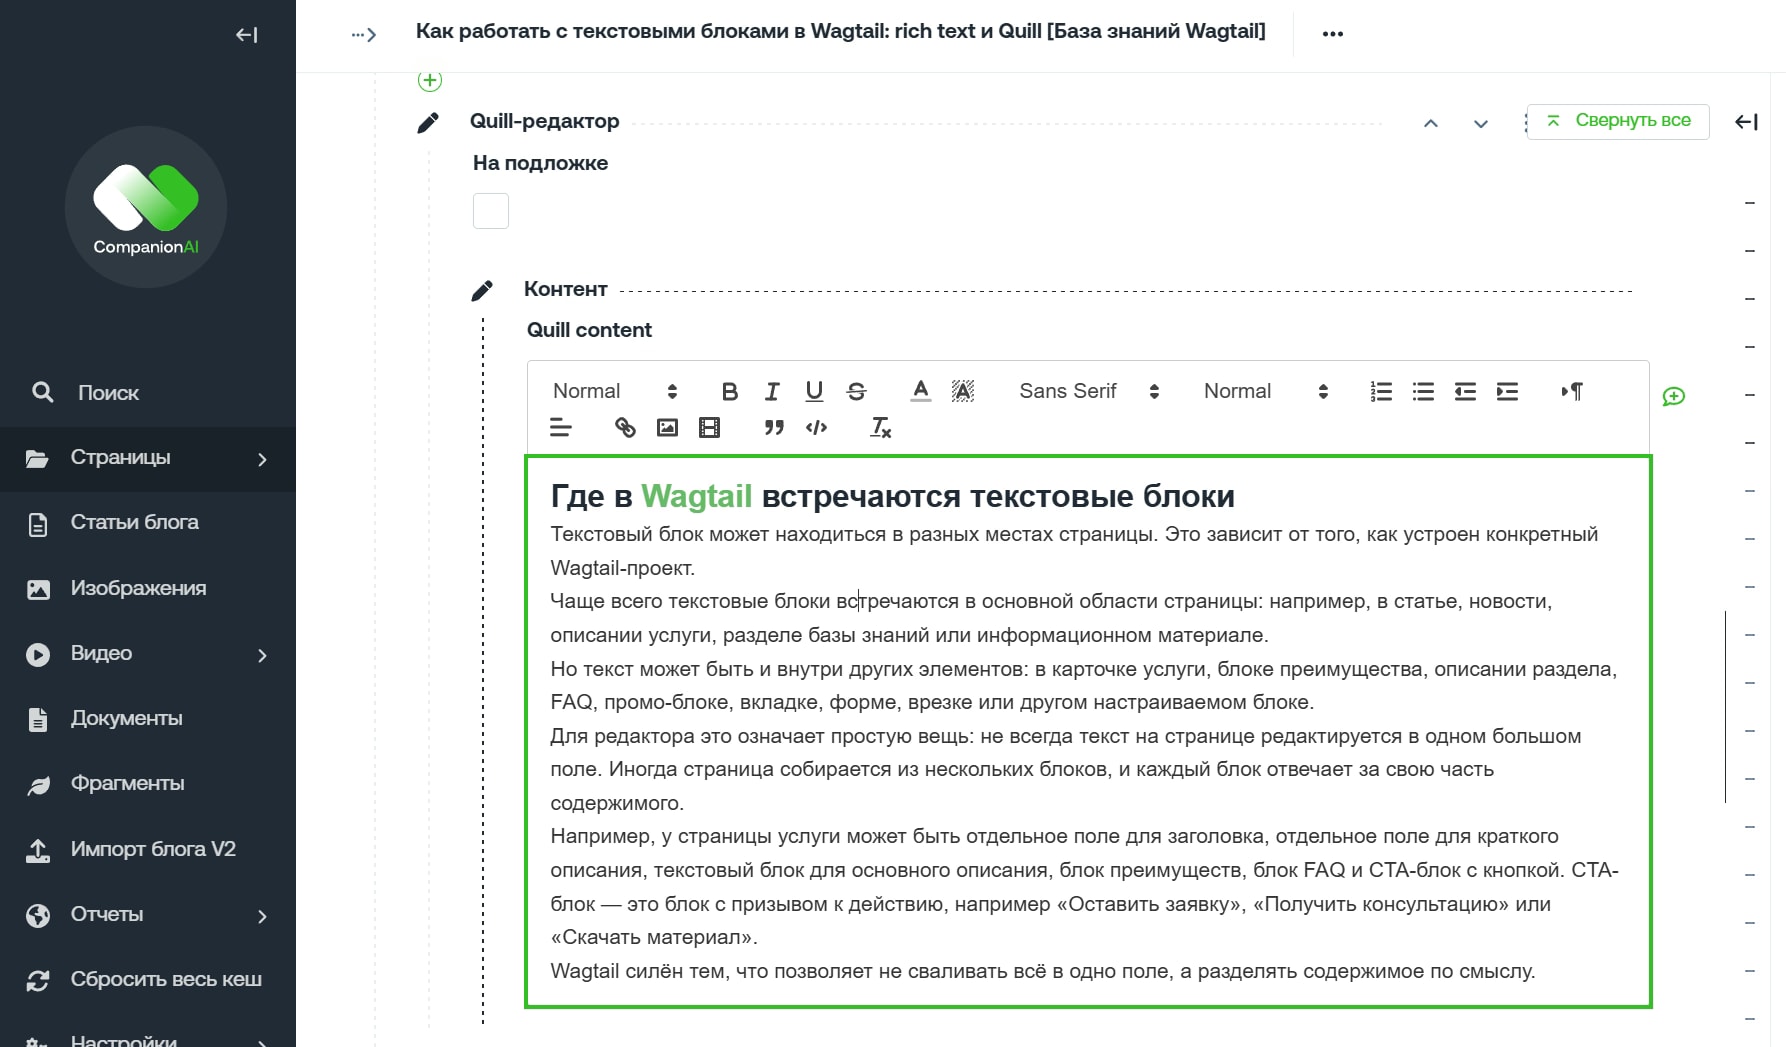Screen dimensions: 1786x1047
Task: Open the font size Normal dropdown
Action: (x=1266, y=391)
